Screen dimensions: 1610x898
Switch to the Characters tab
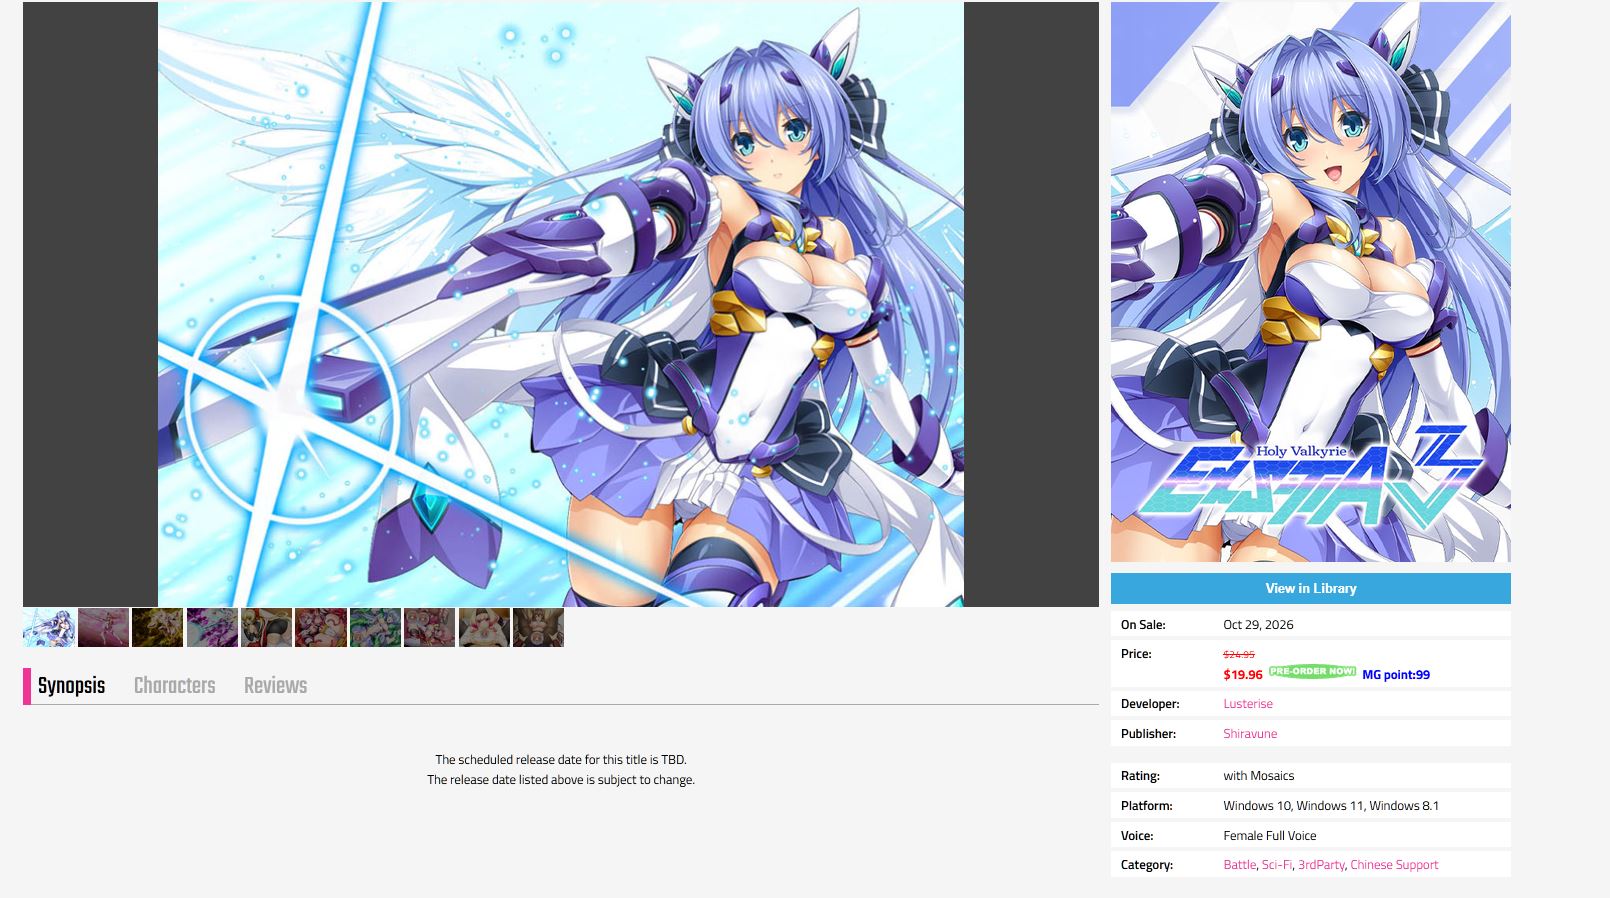[x=174, y=686]
